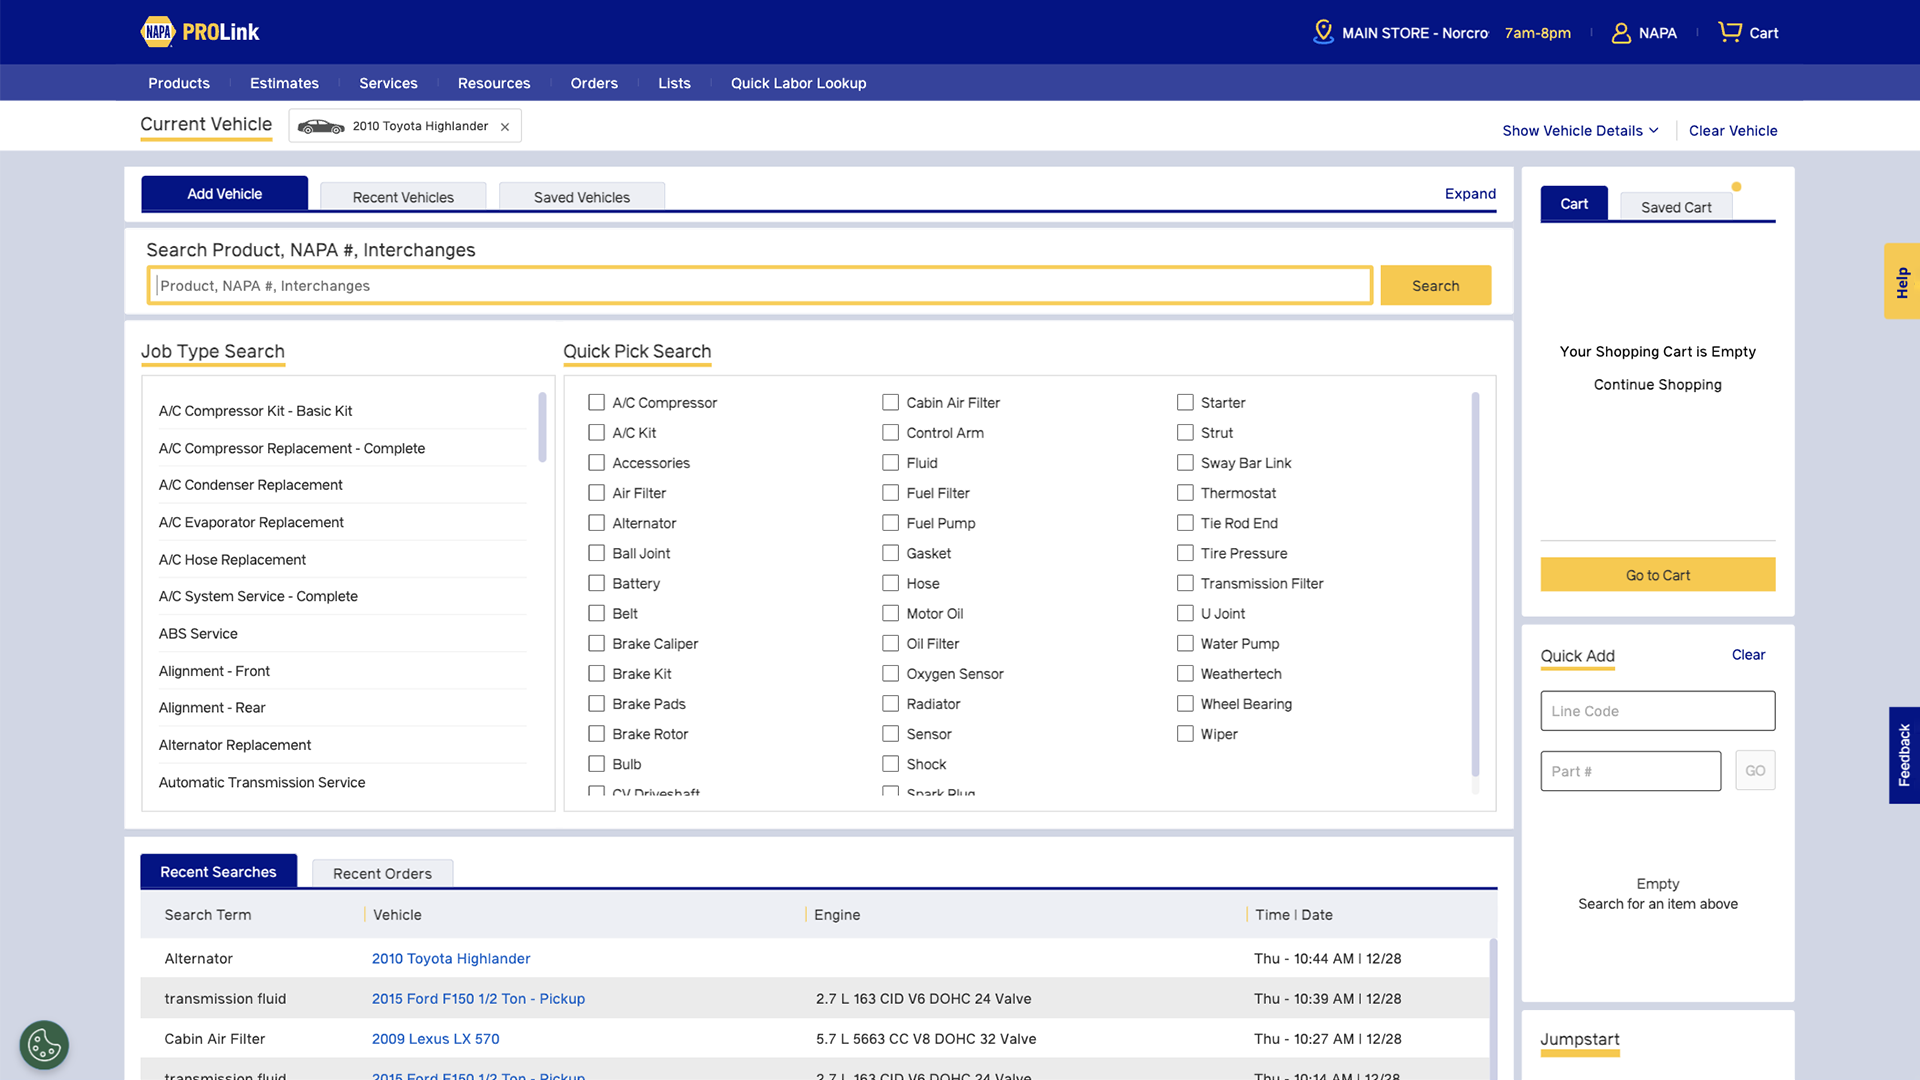Click the store location pin icon
1920x1080 pixels.
(1323, 32)
